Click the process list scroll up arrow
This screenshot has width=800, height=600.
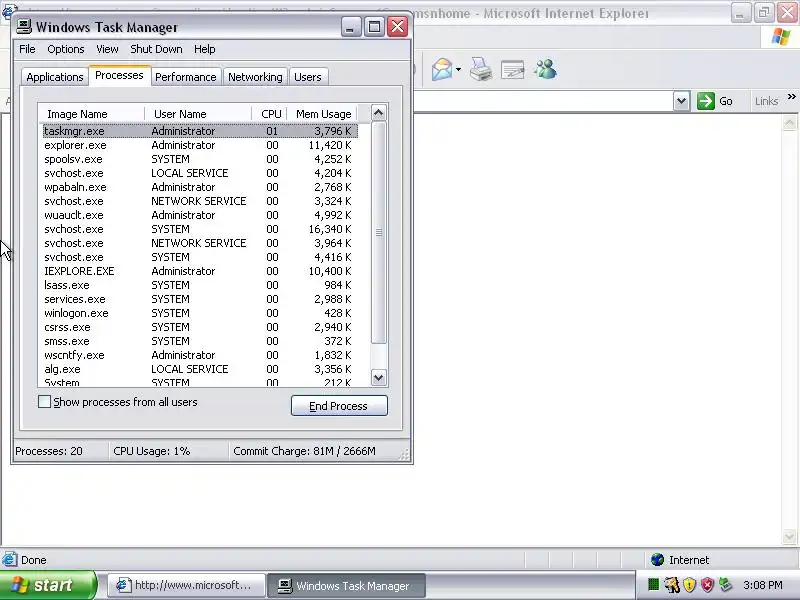(378, 113)
